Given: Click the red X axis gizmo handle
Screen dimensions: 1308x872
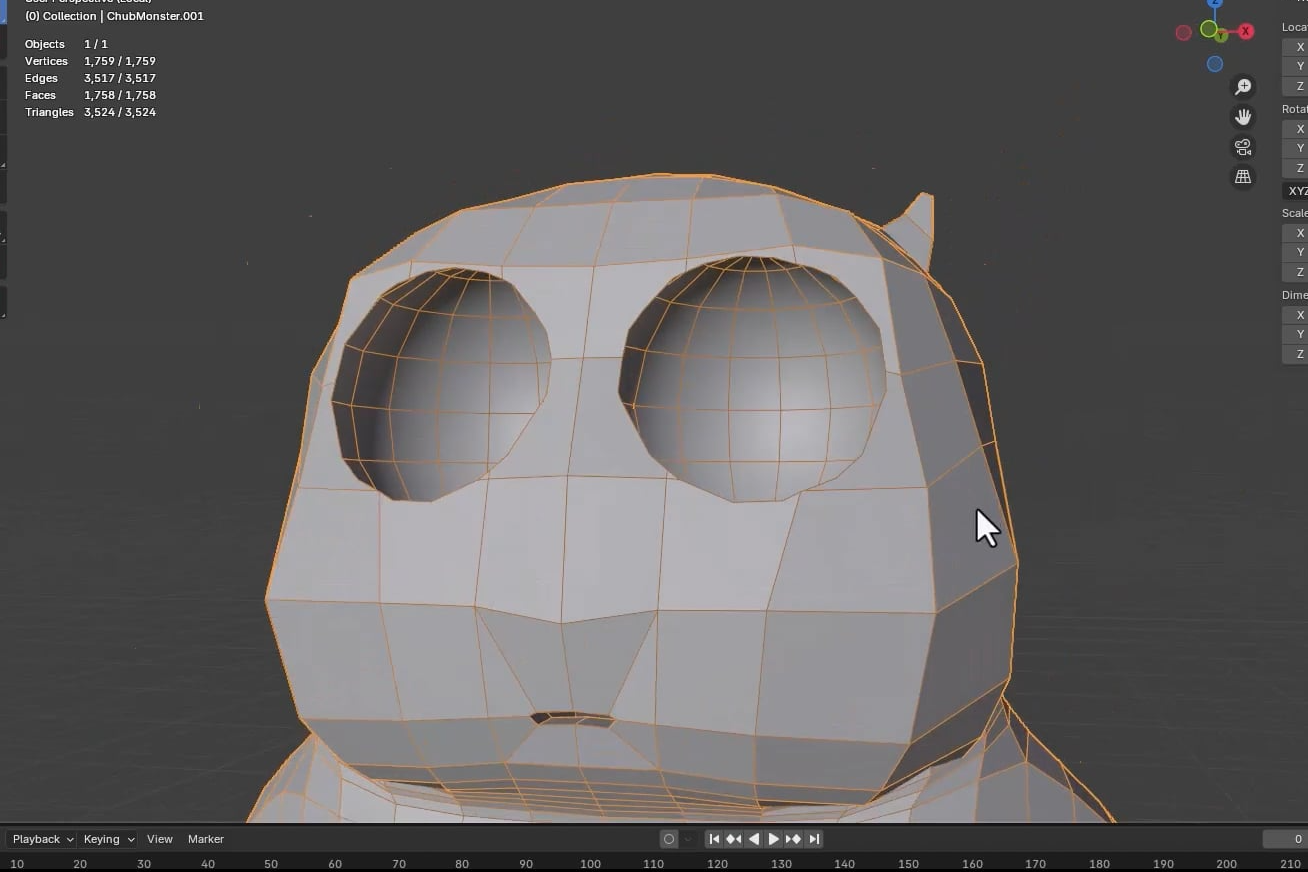Looking at the screenshot, I should coord(1246,31).
